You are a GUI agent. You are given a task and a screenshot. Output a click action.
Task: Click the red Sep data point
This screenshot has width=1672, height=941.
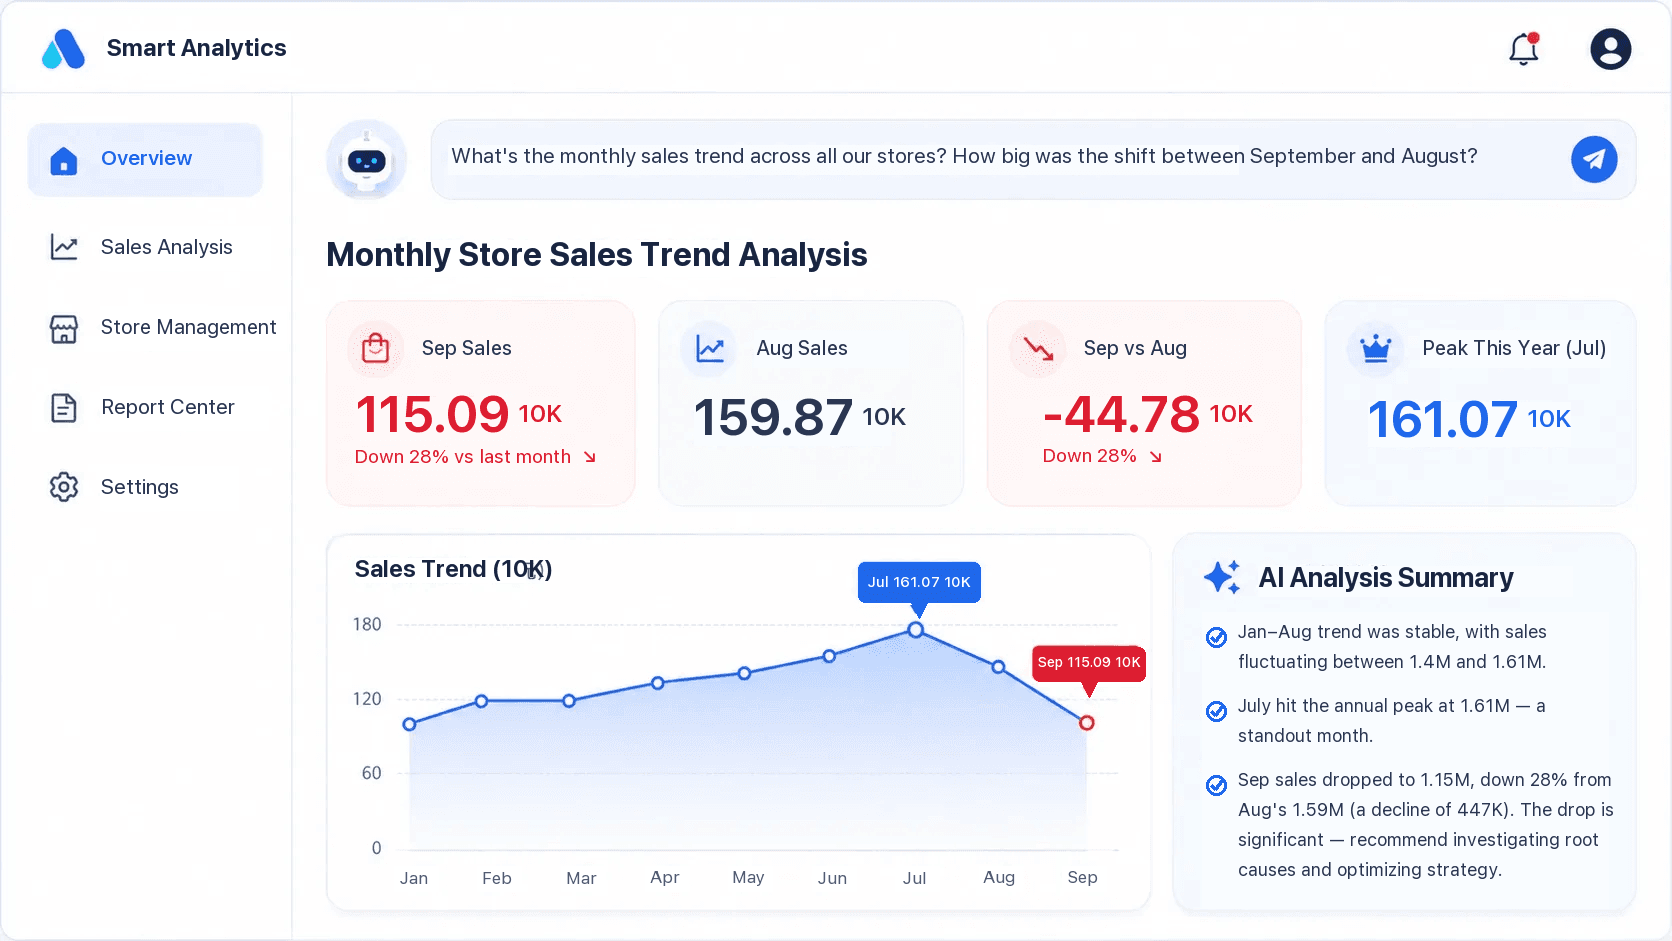(1087, 723)
